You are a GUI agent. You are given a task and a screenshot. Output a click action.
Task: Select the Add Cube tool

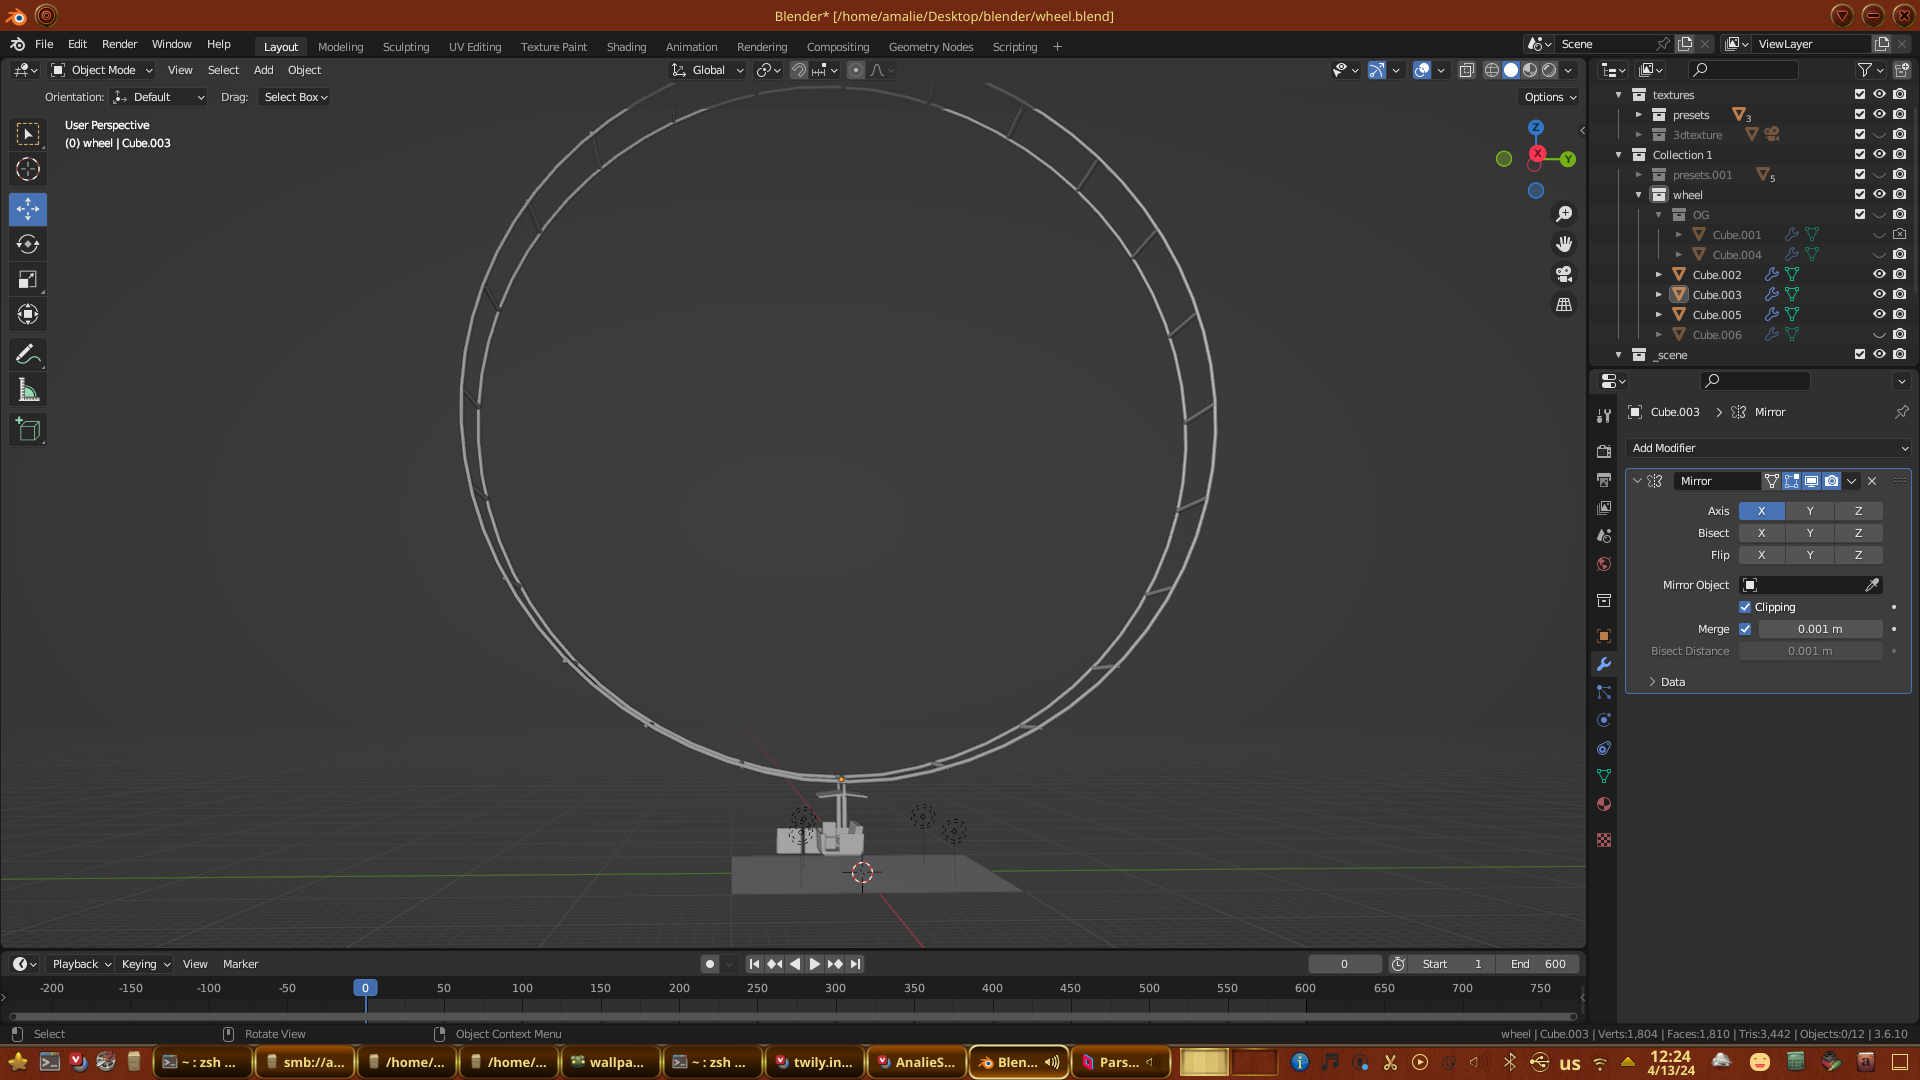tap(28, 431)
